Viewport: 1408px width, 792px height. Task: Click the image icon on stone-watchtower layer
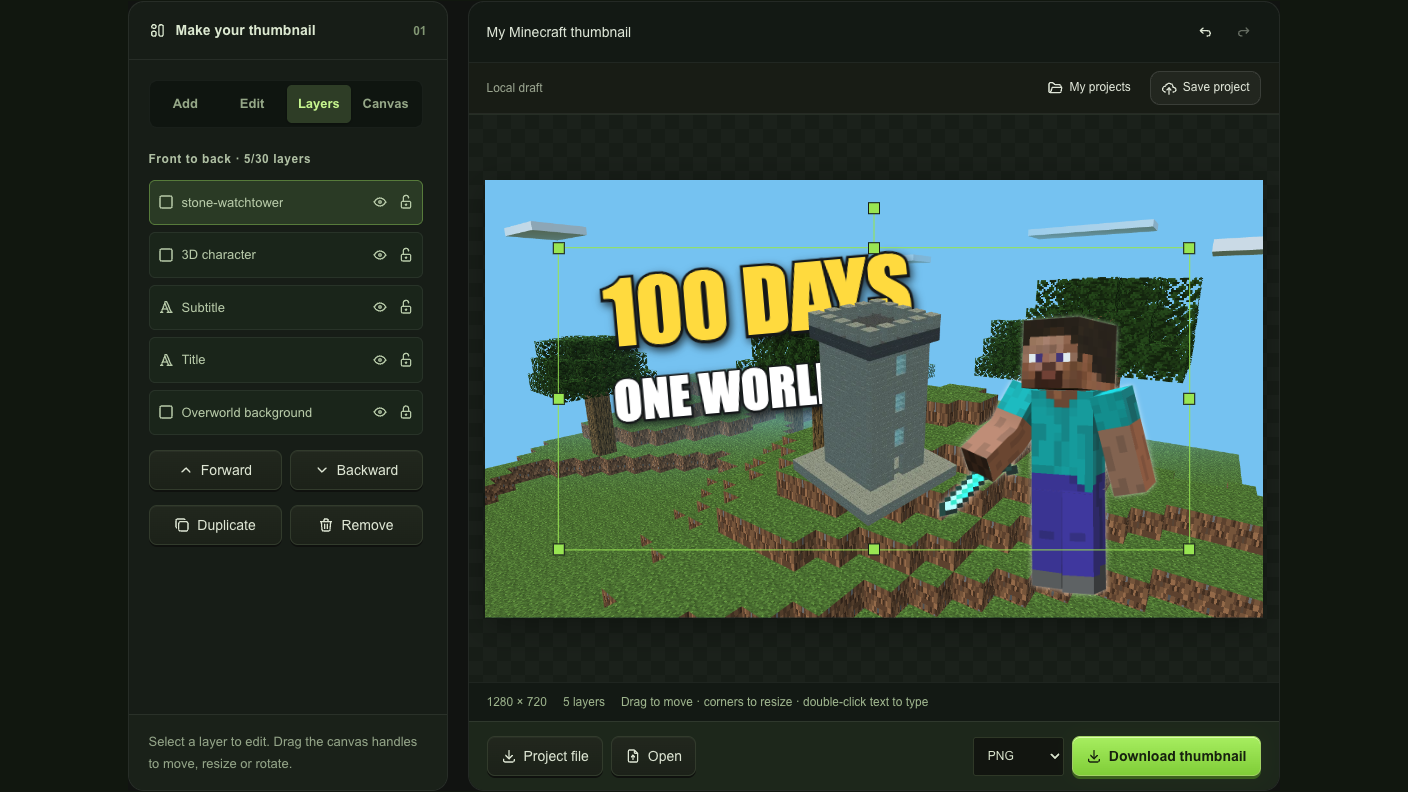coord(166,202)
